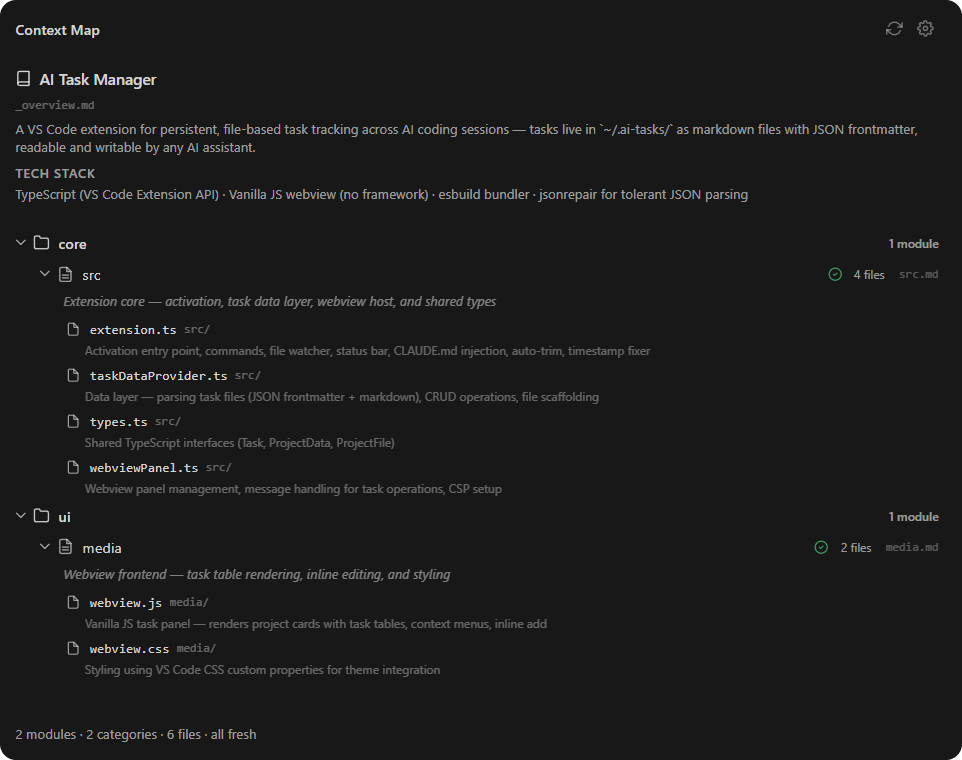This screenshot has width=962, height=760.
Task: Click the refresh icon in the header
Action: [x=893, y=28]
